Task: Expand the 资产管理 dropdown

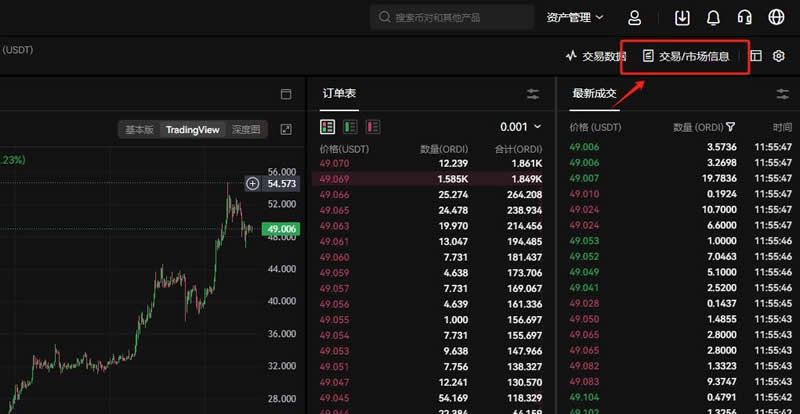Action: [x=575, y=17]
